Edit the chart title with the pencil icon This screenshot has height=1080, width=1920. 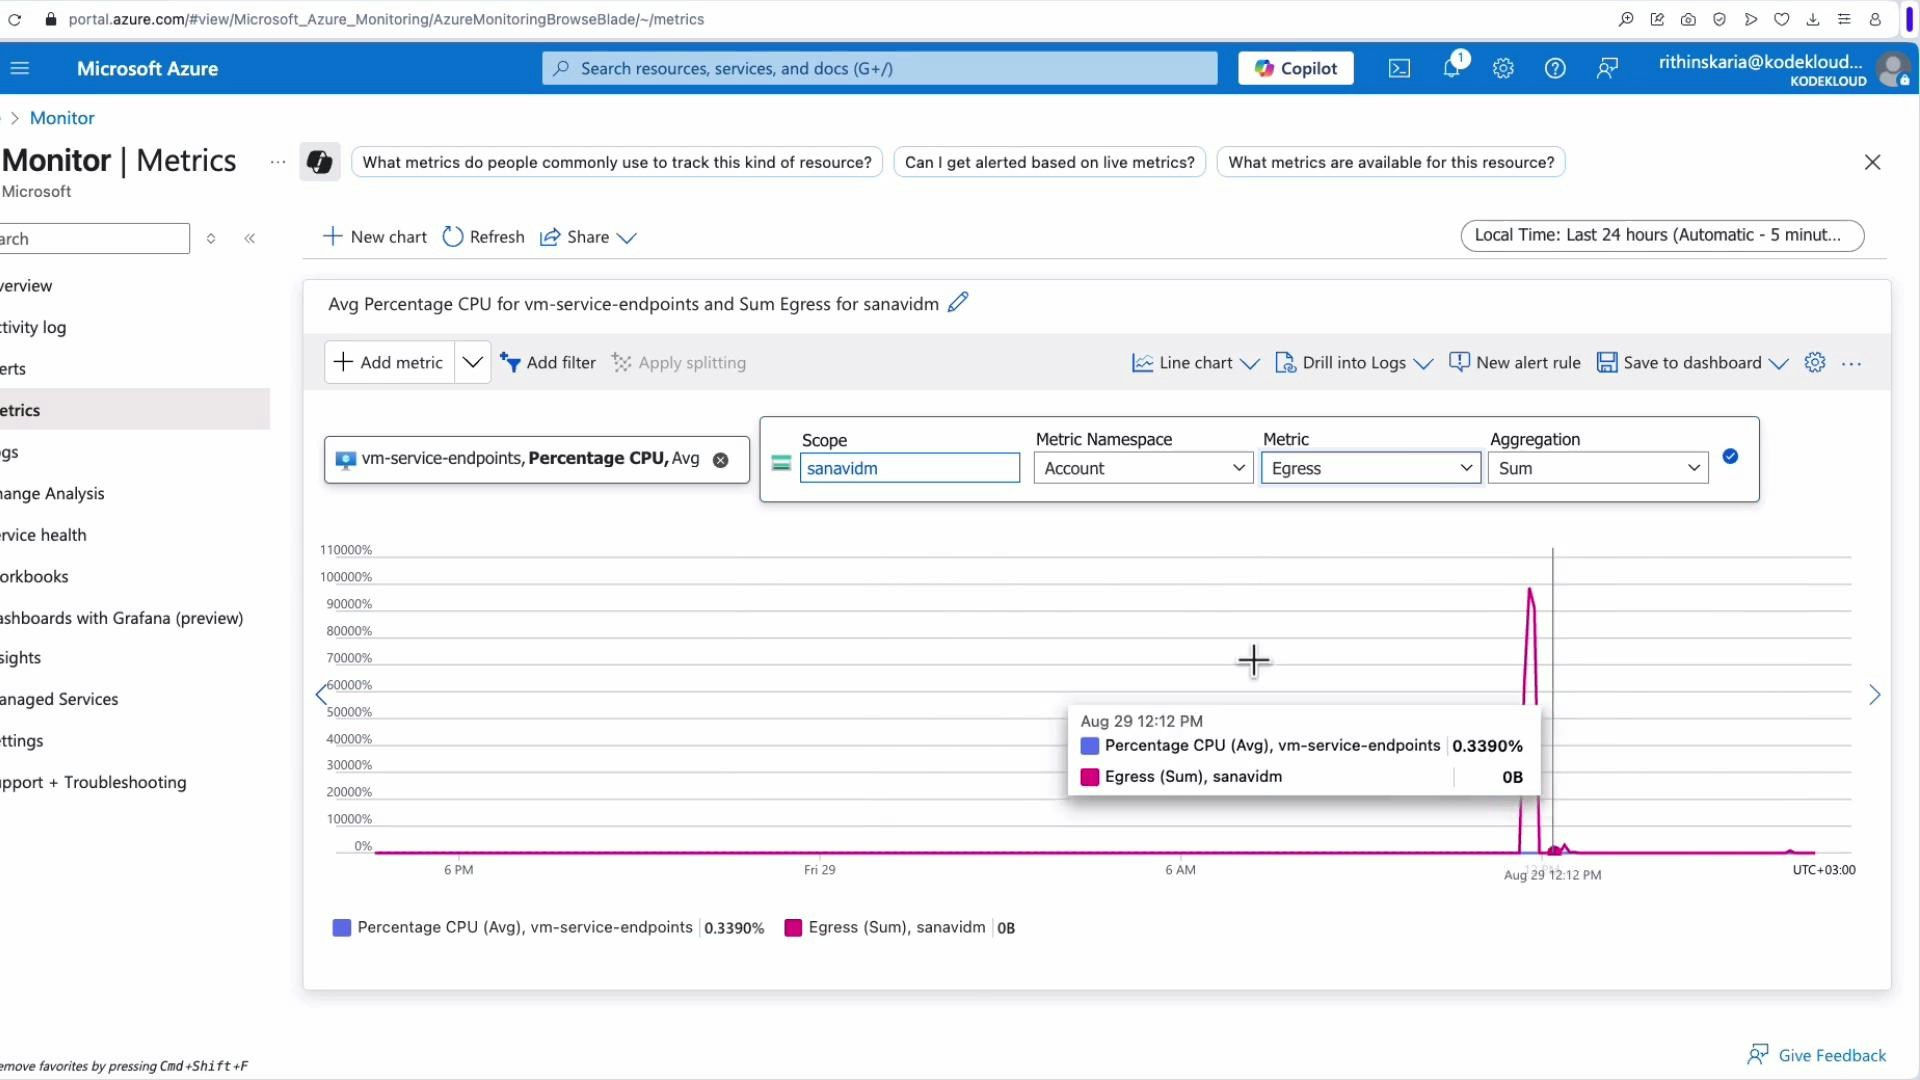pos(958,302)
